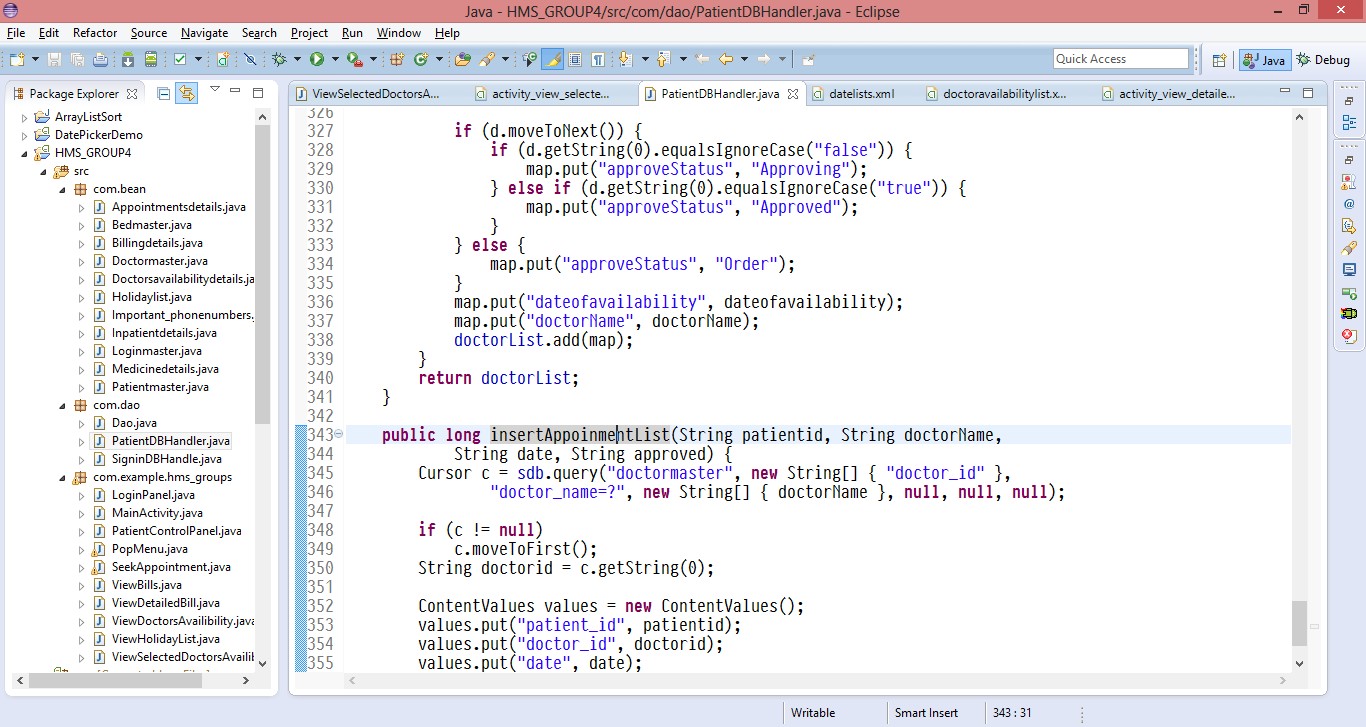Open SeekAppointment.java in Package Explorer
Viewport: 1366px width, 727px height.
170,567
